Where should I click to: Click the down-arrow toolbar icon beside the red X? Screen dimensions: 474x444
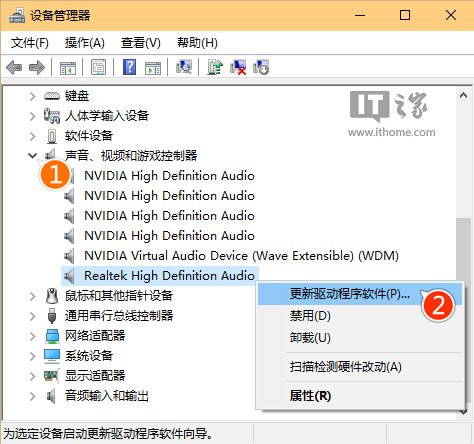(261, 67)
